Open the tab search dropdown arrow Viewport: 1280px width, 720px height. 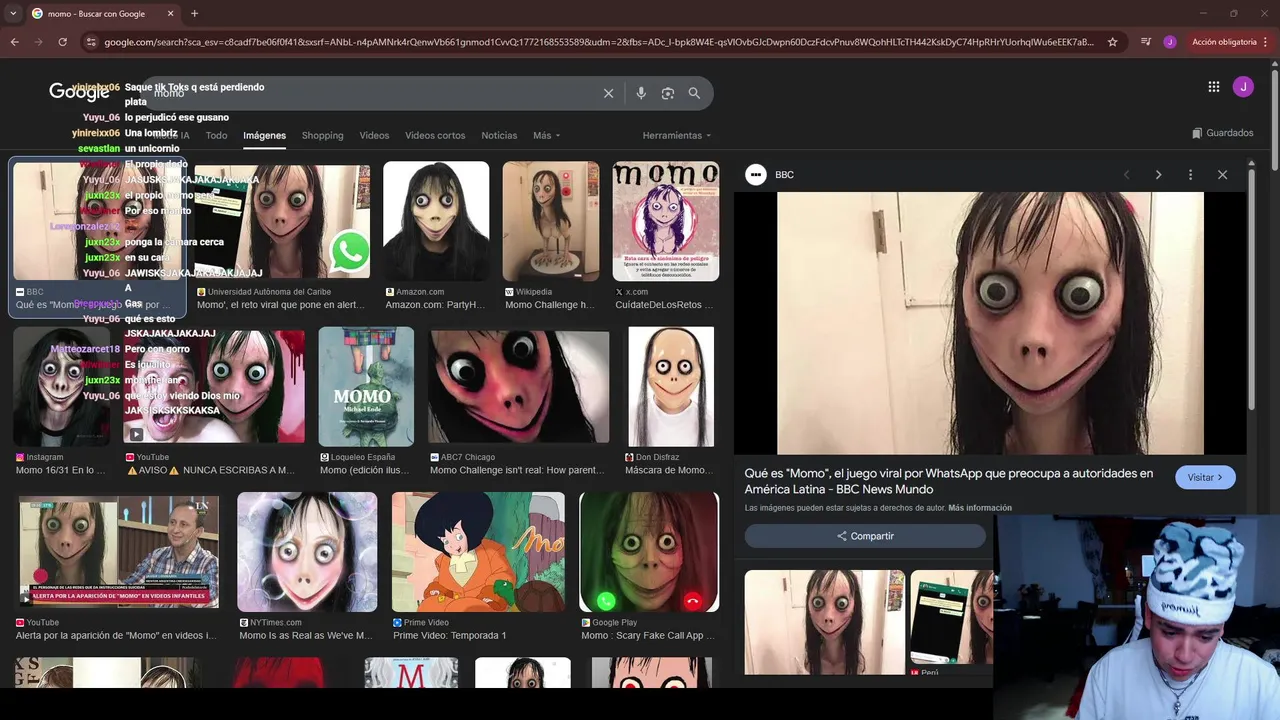pos(12,14)
